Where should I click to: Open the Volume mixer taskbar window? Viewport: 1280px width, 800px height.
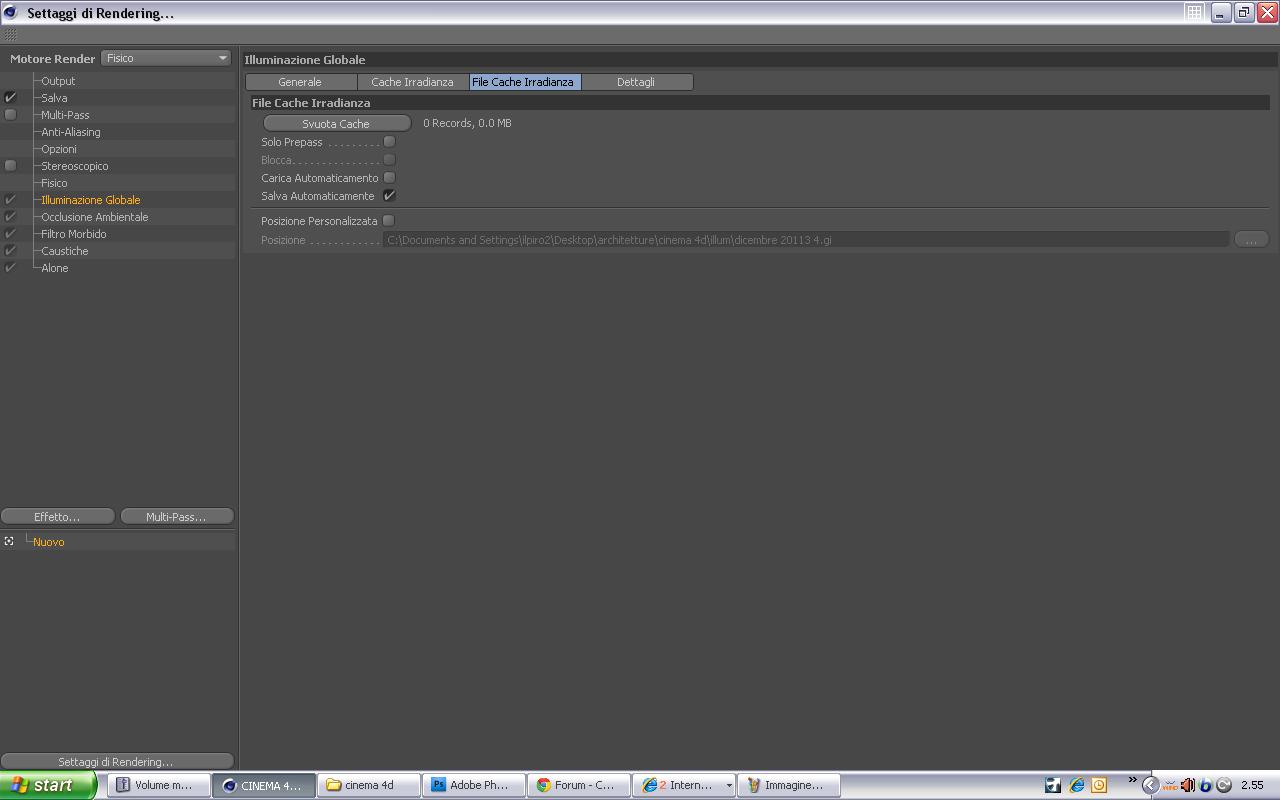(160, 785)
